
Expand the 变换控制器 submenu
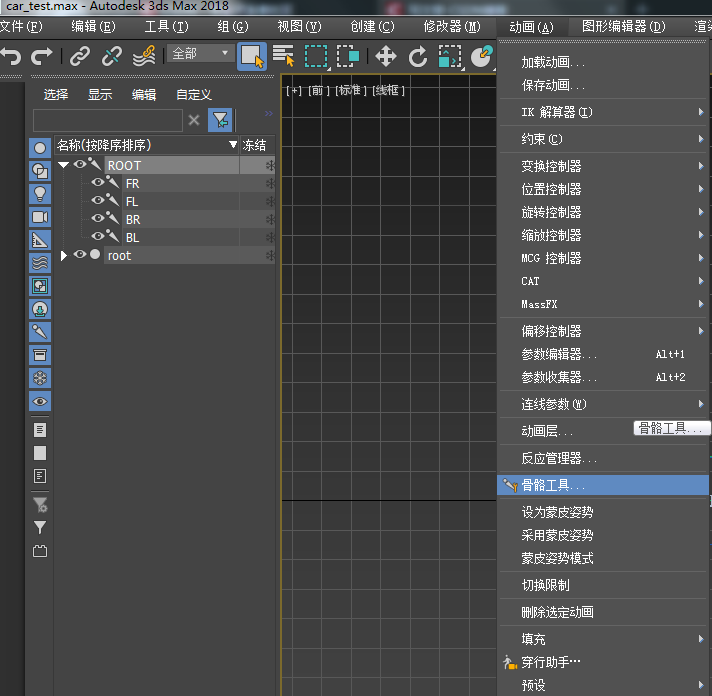pyautogui.click(x=604, y=166)
